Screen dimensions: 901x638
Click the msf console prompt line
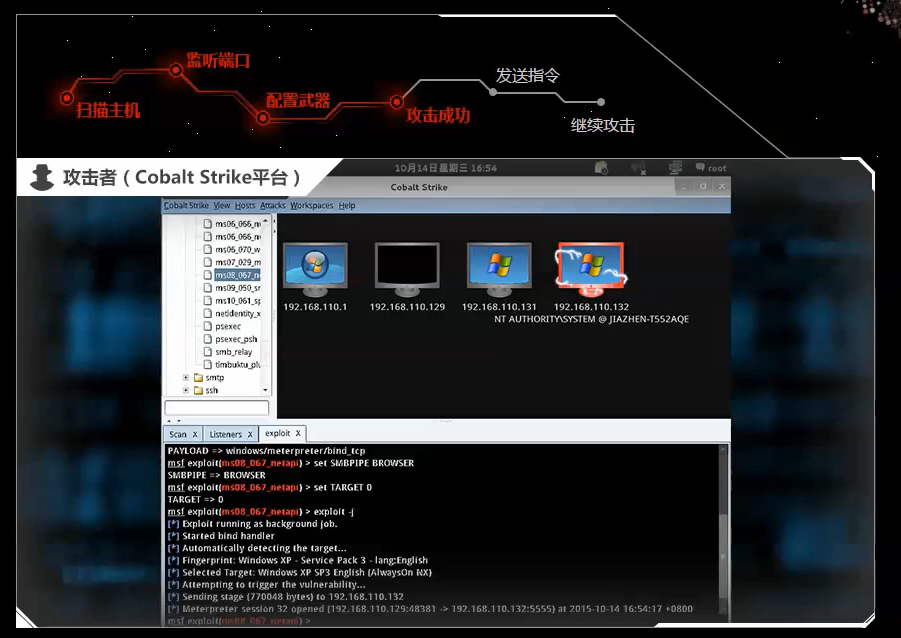pyautogui.click(x=238, y=621)
